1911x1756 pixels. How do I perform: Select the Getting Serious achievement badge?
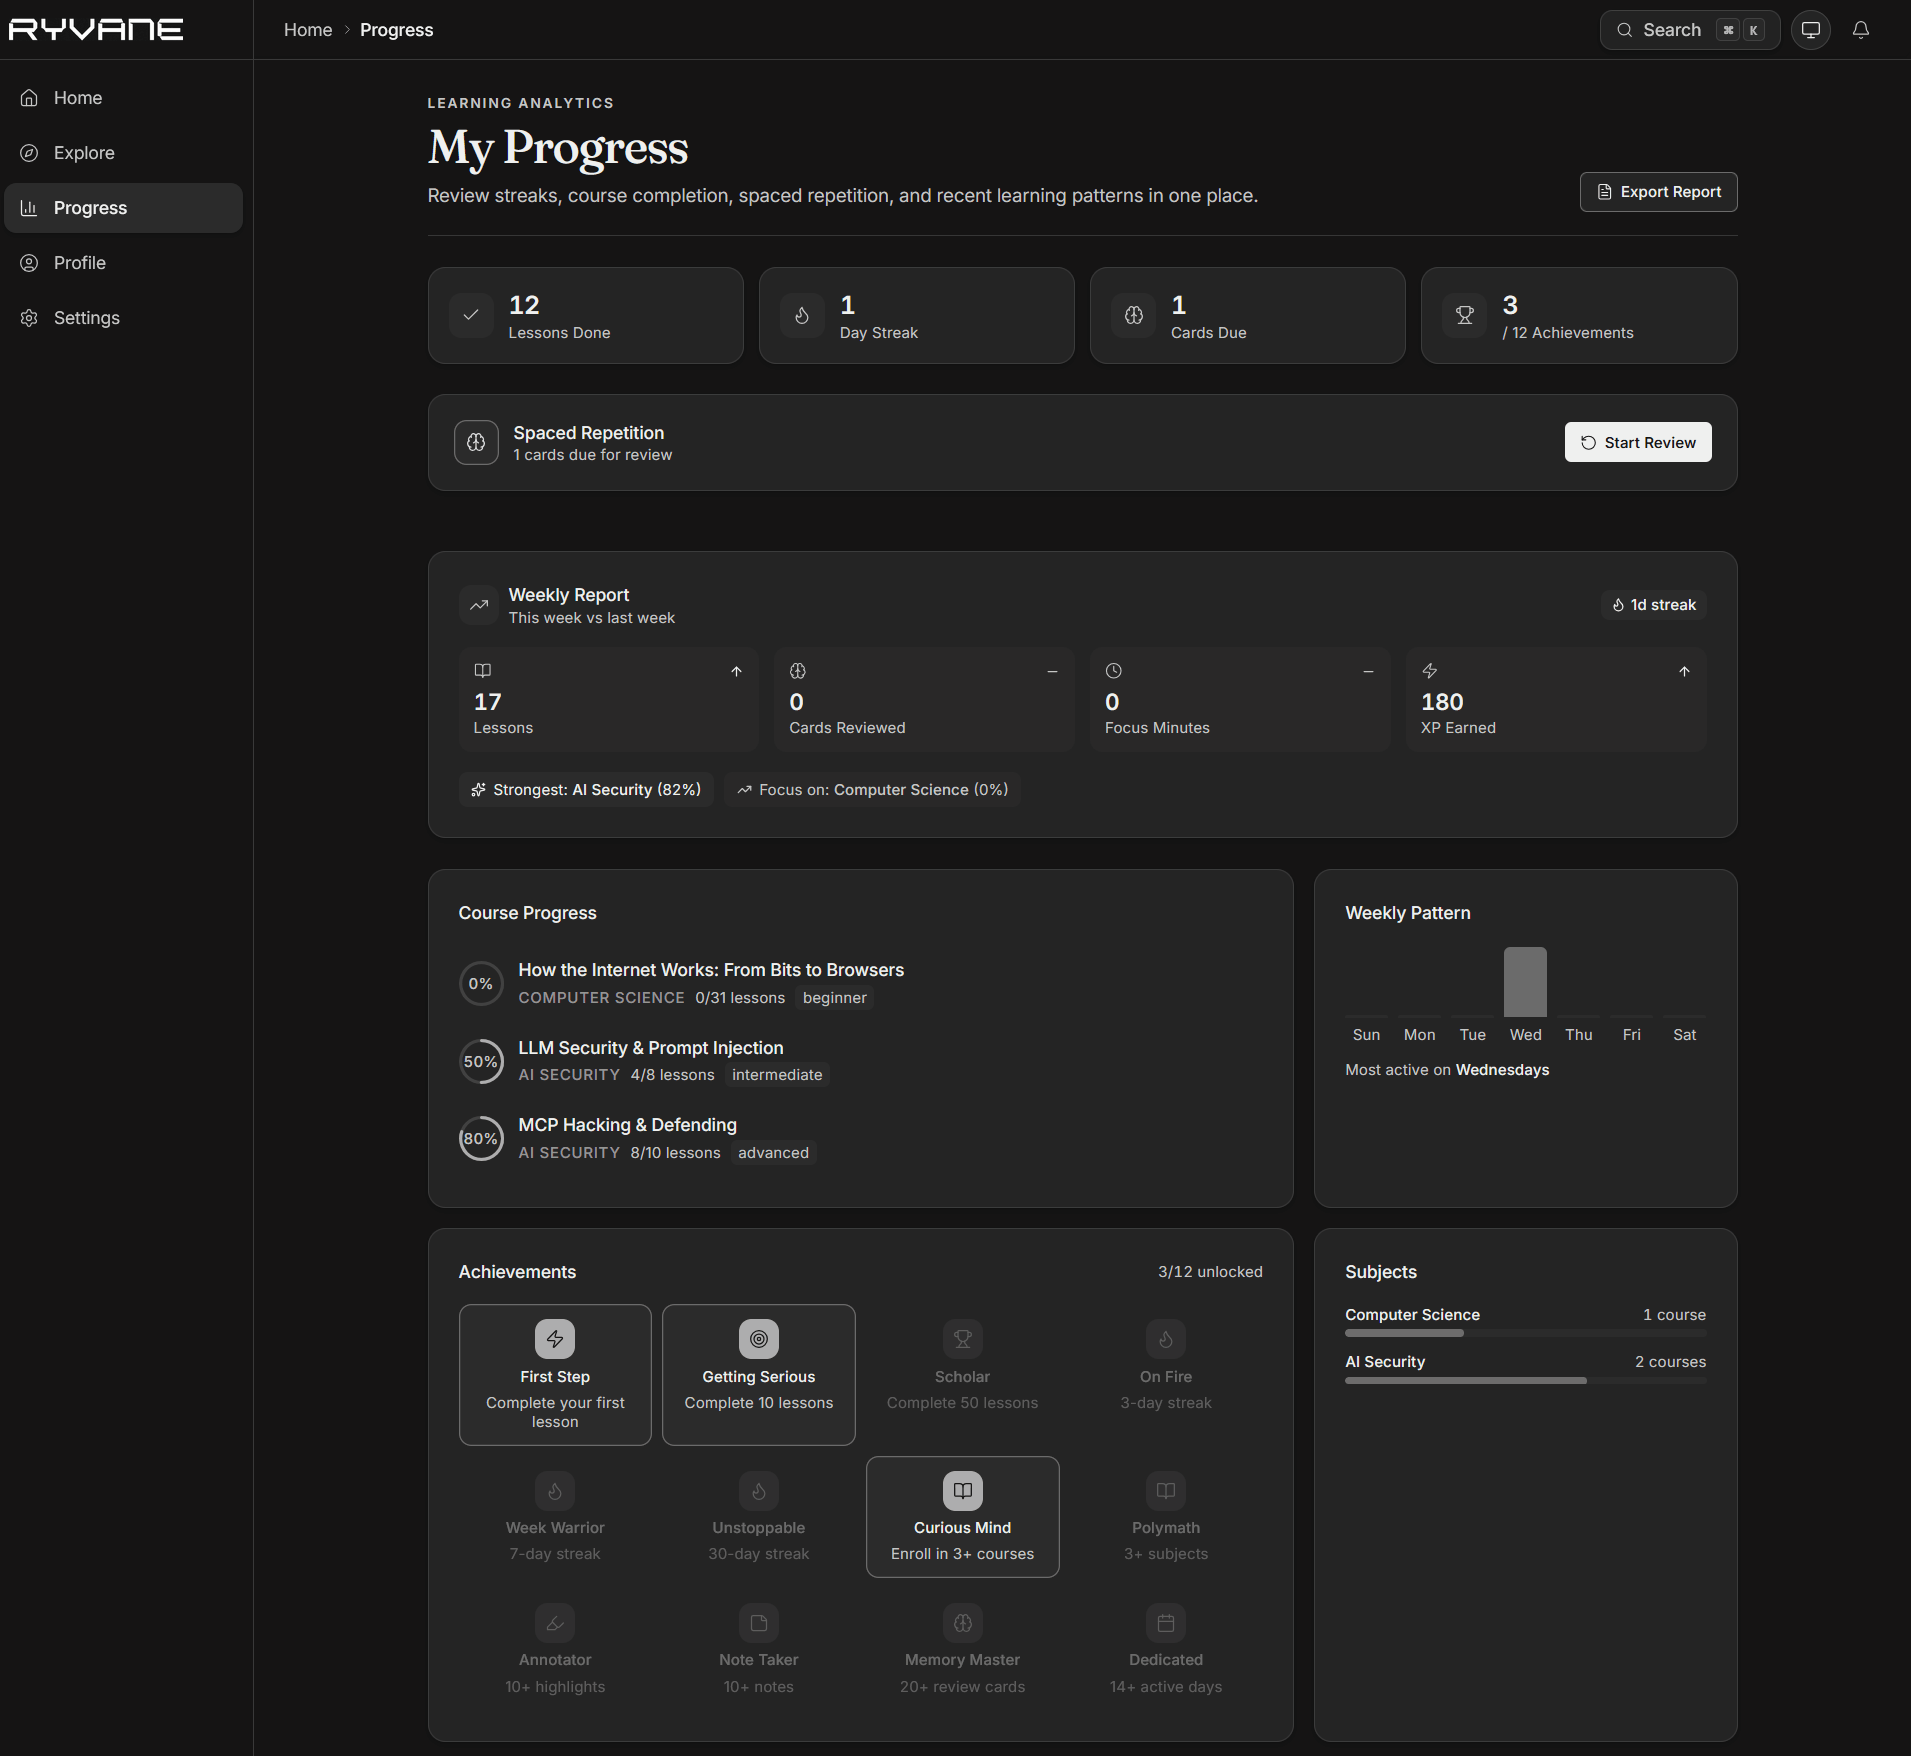point(758,1374)
